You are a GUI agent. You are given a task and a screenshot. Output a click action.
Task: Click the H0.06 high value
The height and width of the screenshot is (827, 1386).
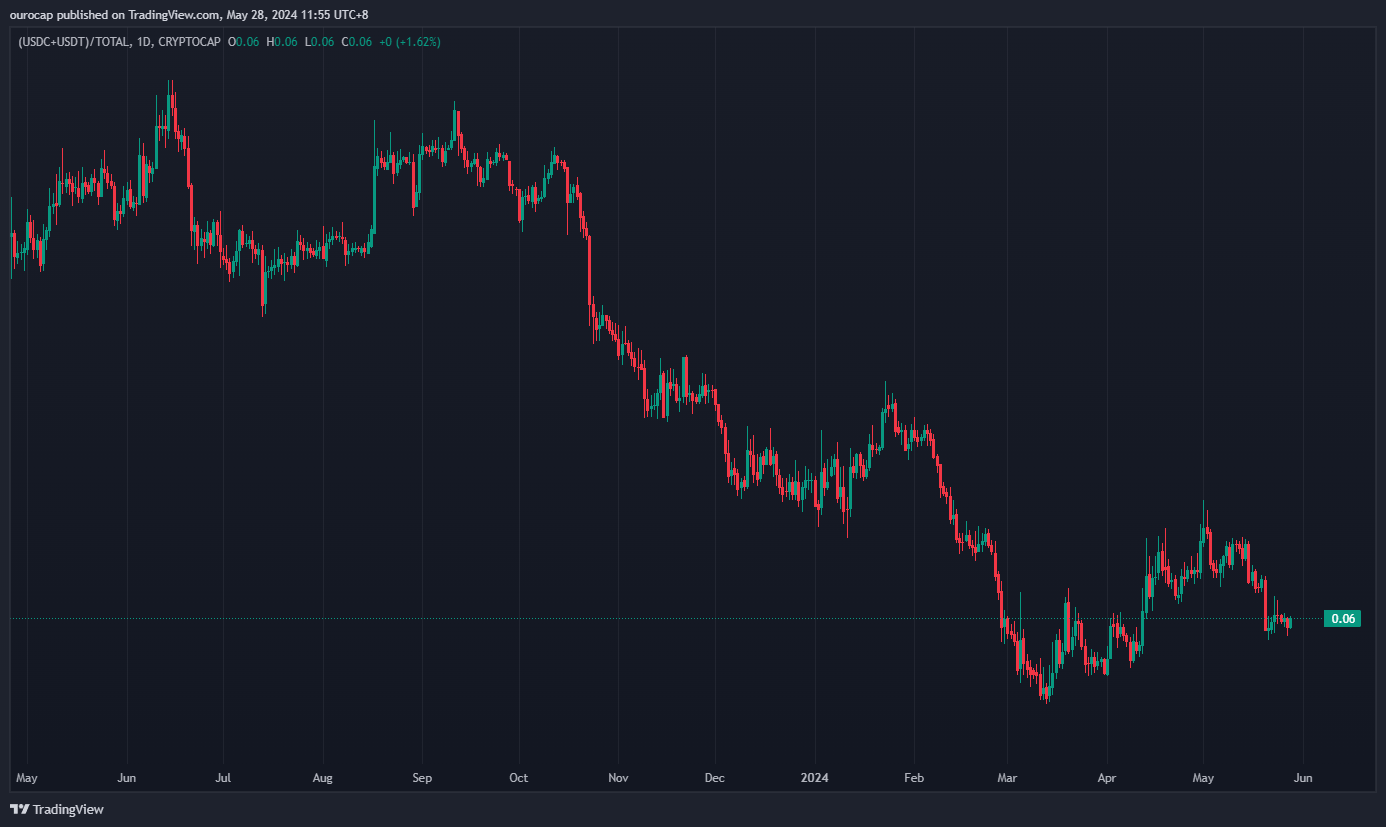(281, 42)
